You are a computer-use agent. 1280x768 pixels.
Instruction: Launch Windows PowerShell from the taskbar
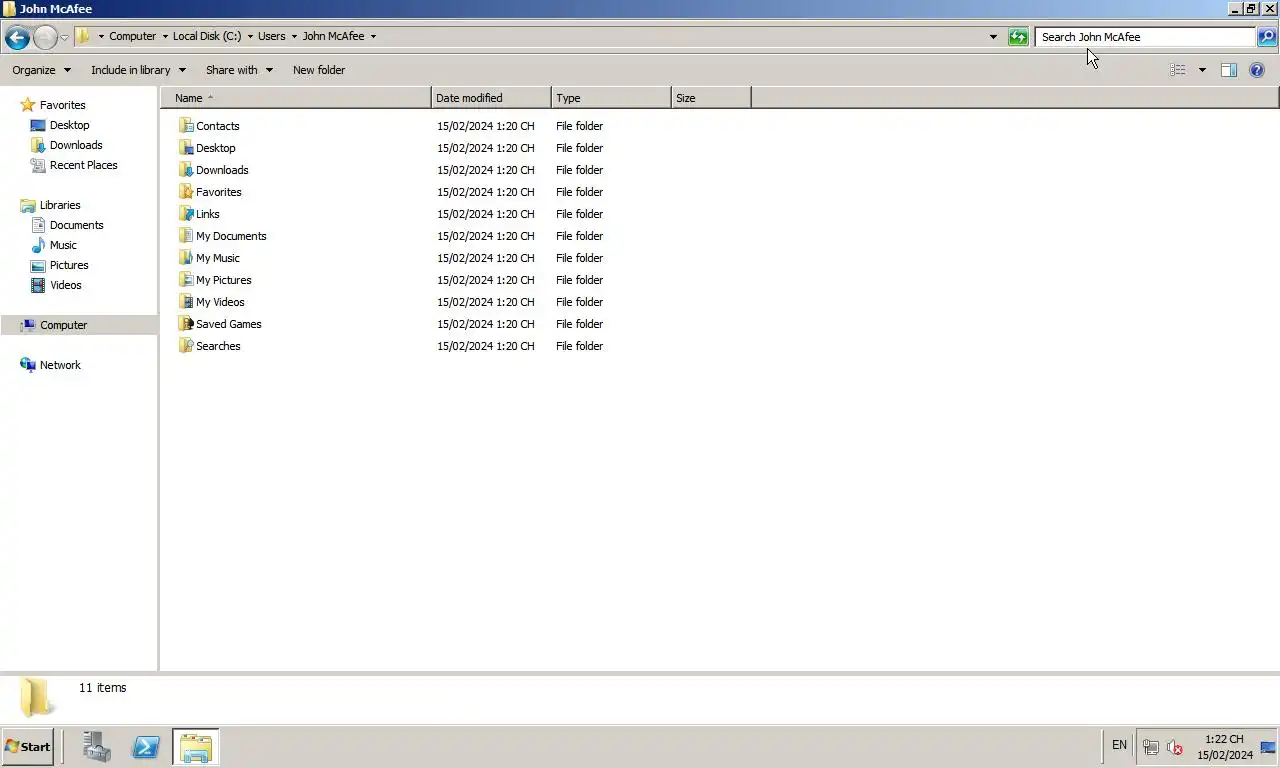pos(146,747)
